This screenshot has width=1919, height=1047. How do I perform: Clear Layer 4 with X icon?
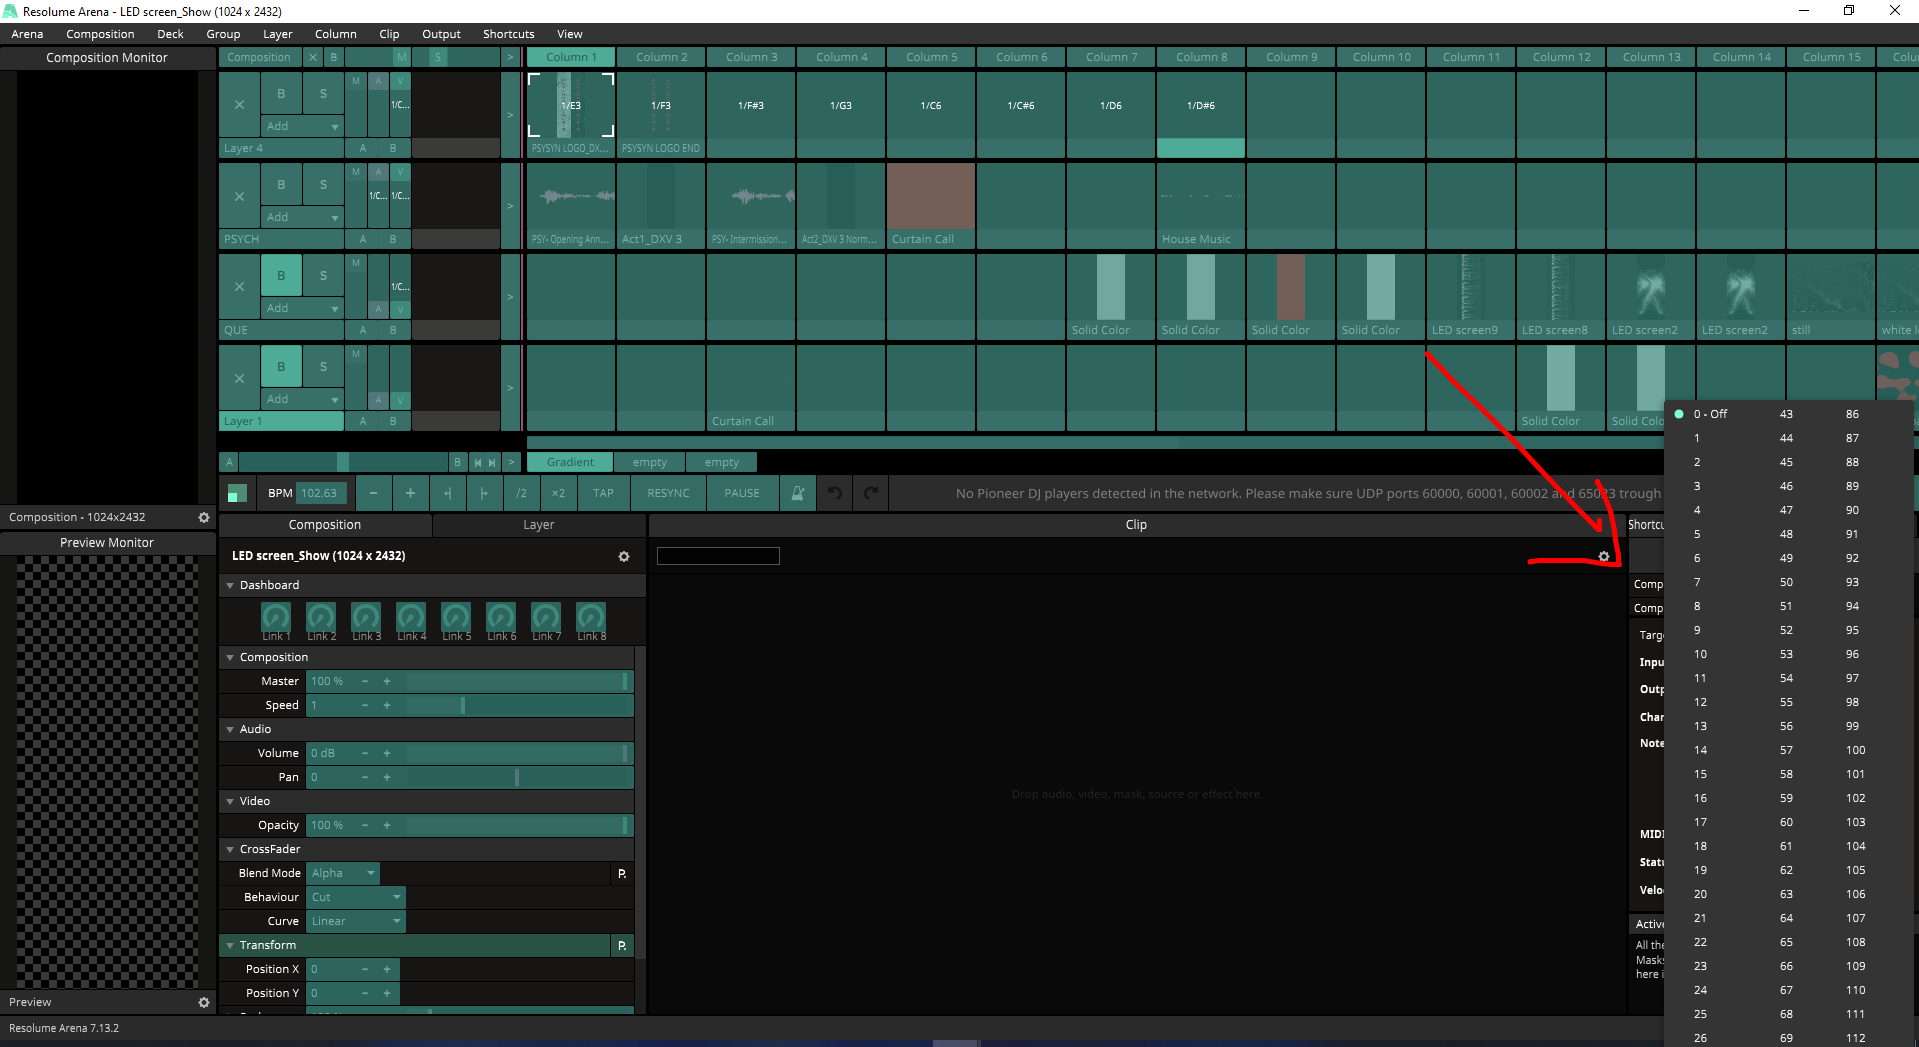click(x=239, y=104)
